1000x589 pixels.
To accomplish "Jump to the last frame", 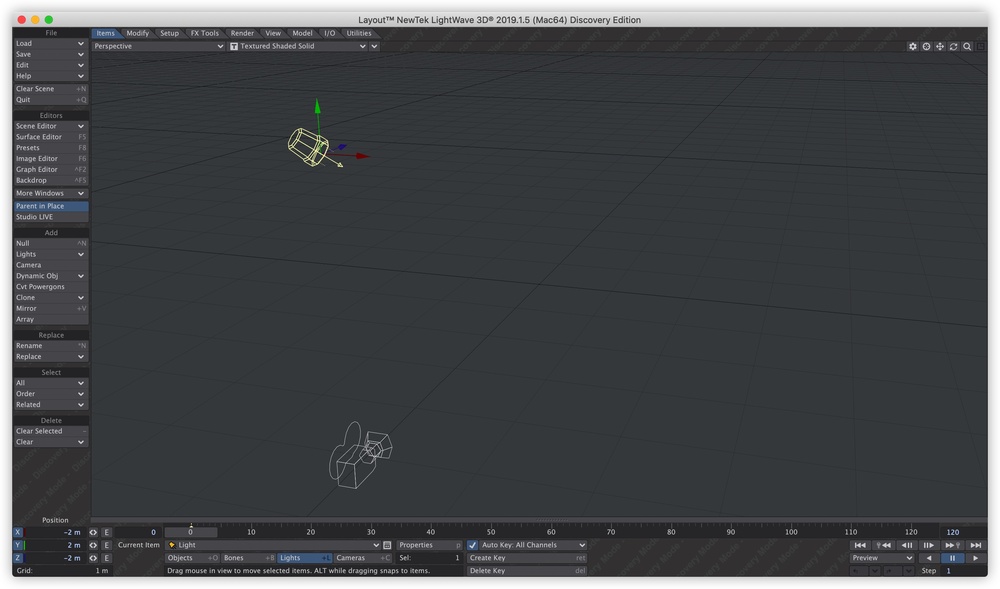I will [x=976, y=546].
